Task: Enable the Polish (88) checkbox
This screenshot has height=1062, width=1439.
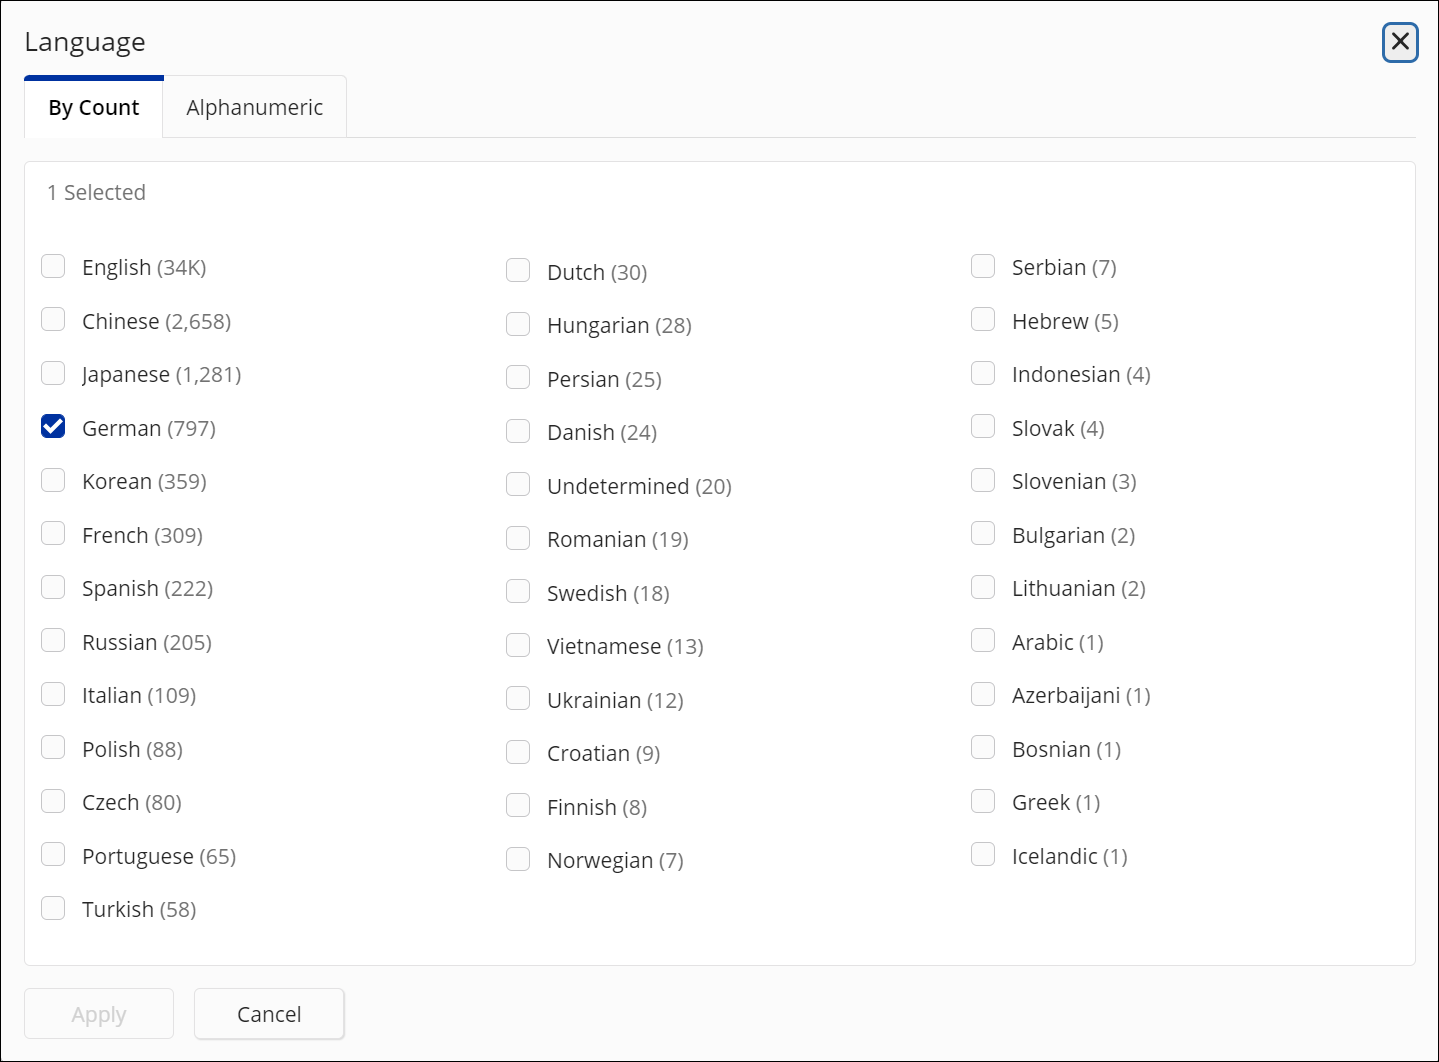Action: click(53, 748)
